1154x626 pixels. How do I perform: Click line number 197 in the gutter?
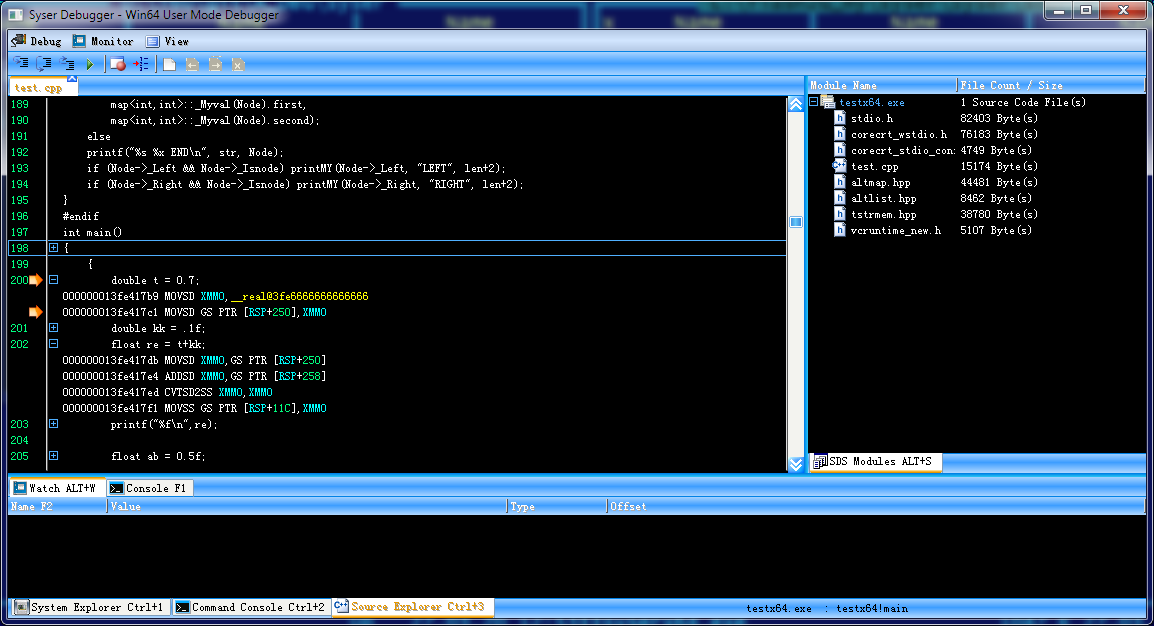[19, 232]
